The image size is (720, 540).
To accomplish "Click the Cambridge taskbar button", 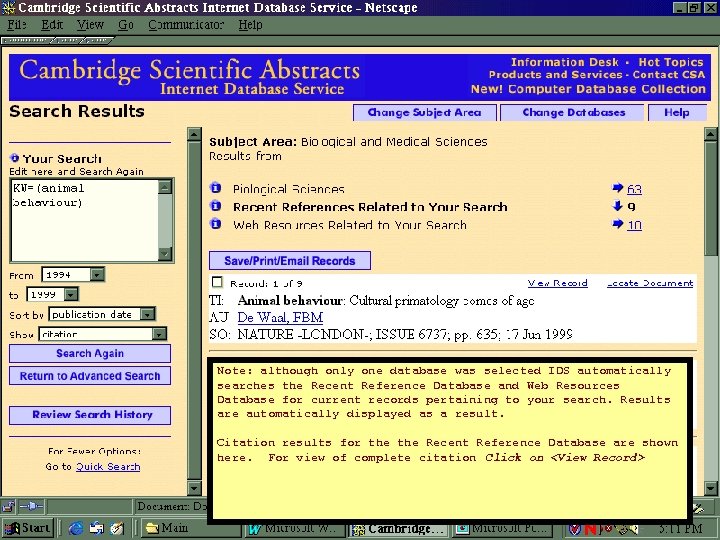I will 399,529.
